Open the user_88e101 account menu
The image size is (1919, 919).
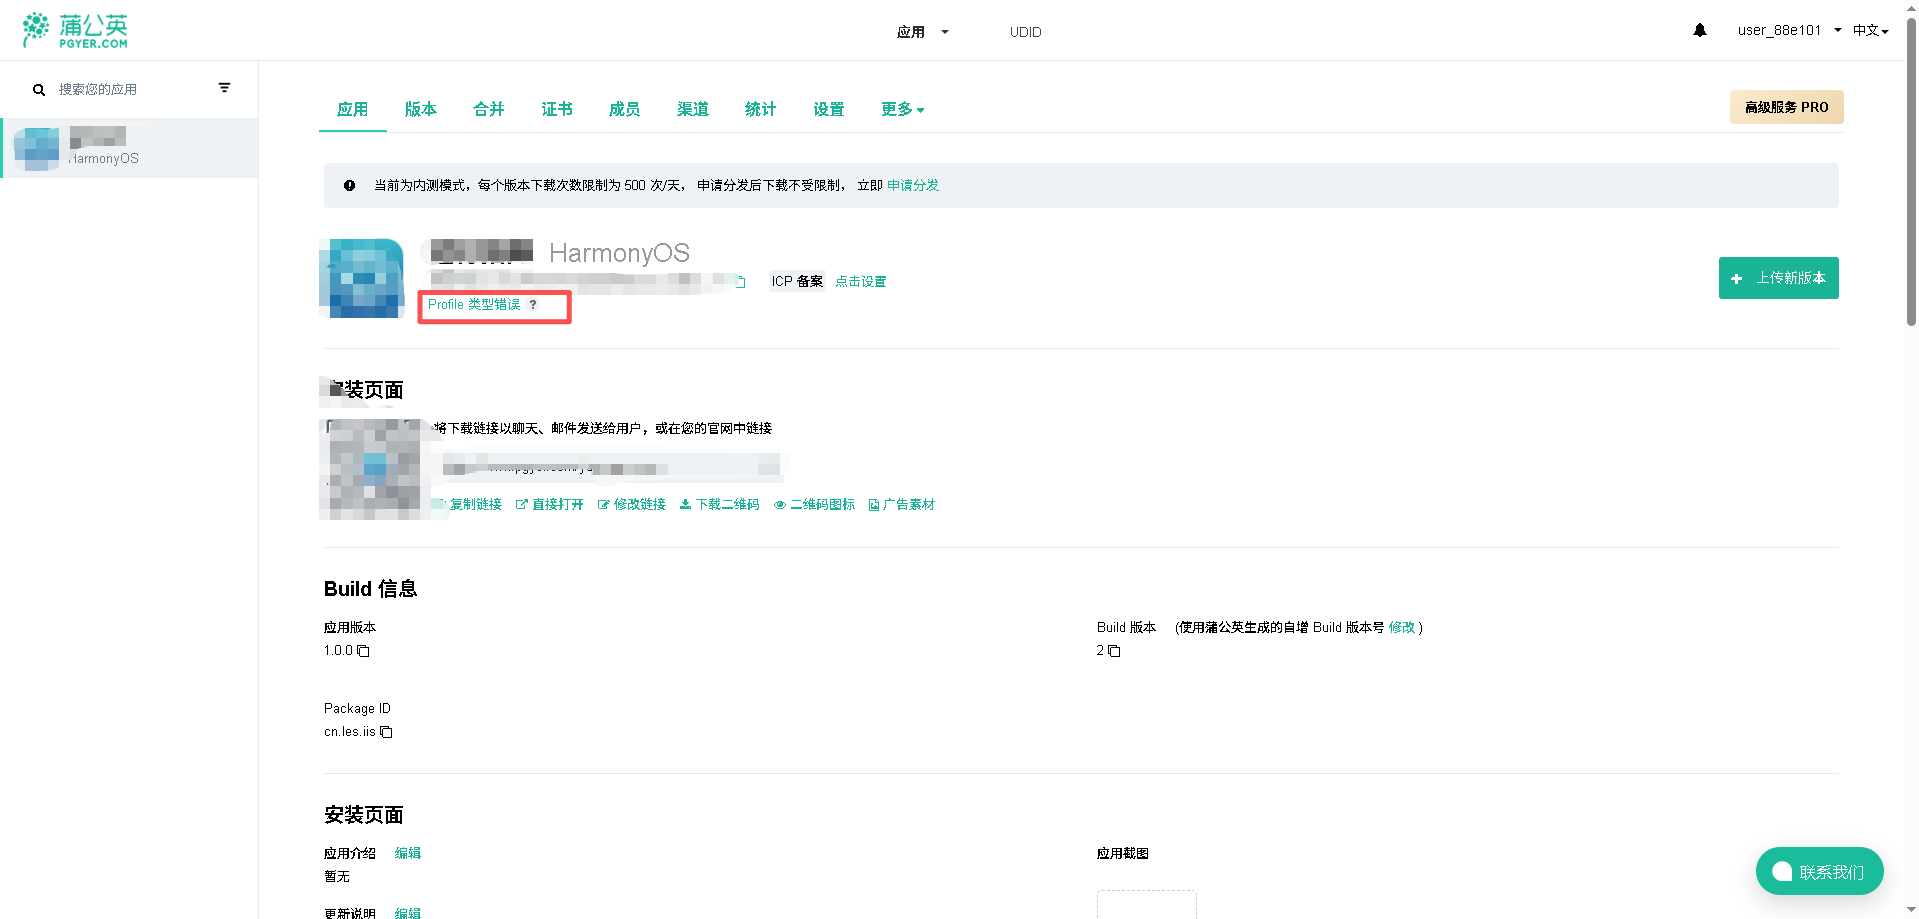[x=1789, y=30]
